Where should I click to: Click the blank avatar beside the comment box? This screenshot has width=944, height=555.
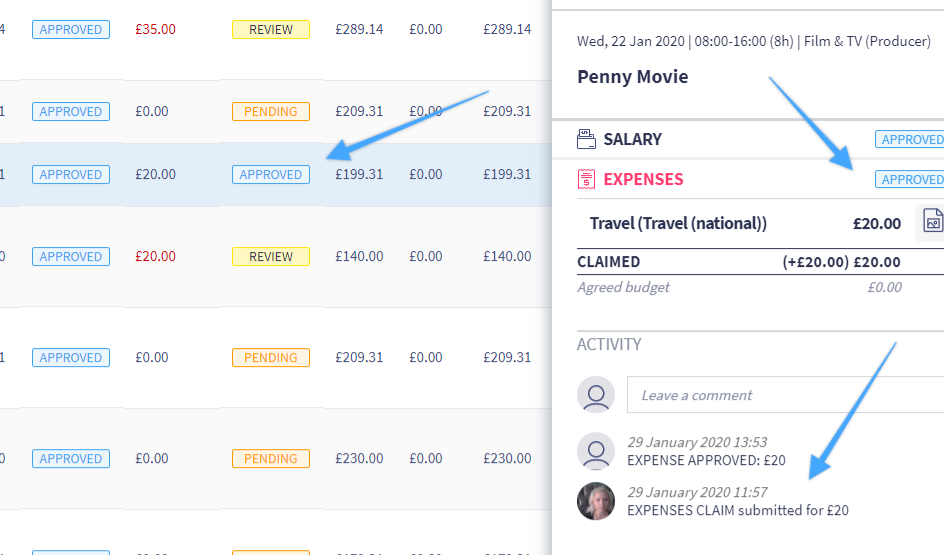tap(596, 395)
